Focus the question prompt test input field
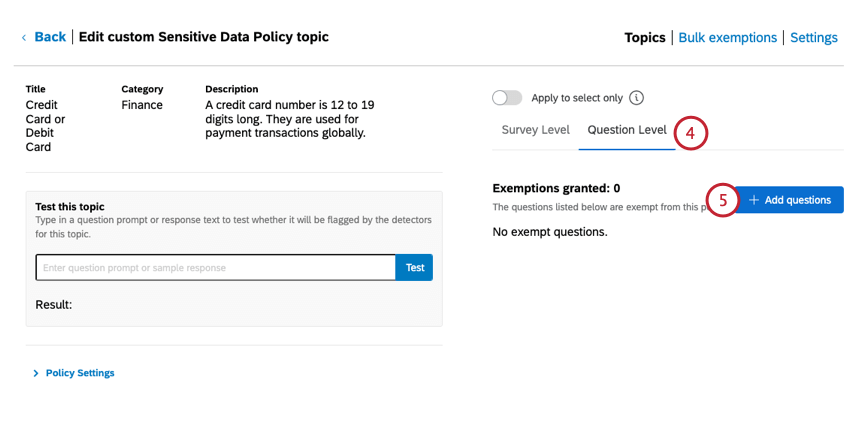 [x=216, y=268]
